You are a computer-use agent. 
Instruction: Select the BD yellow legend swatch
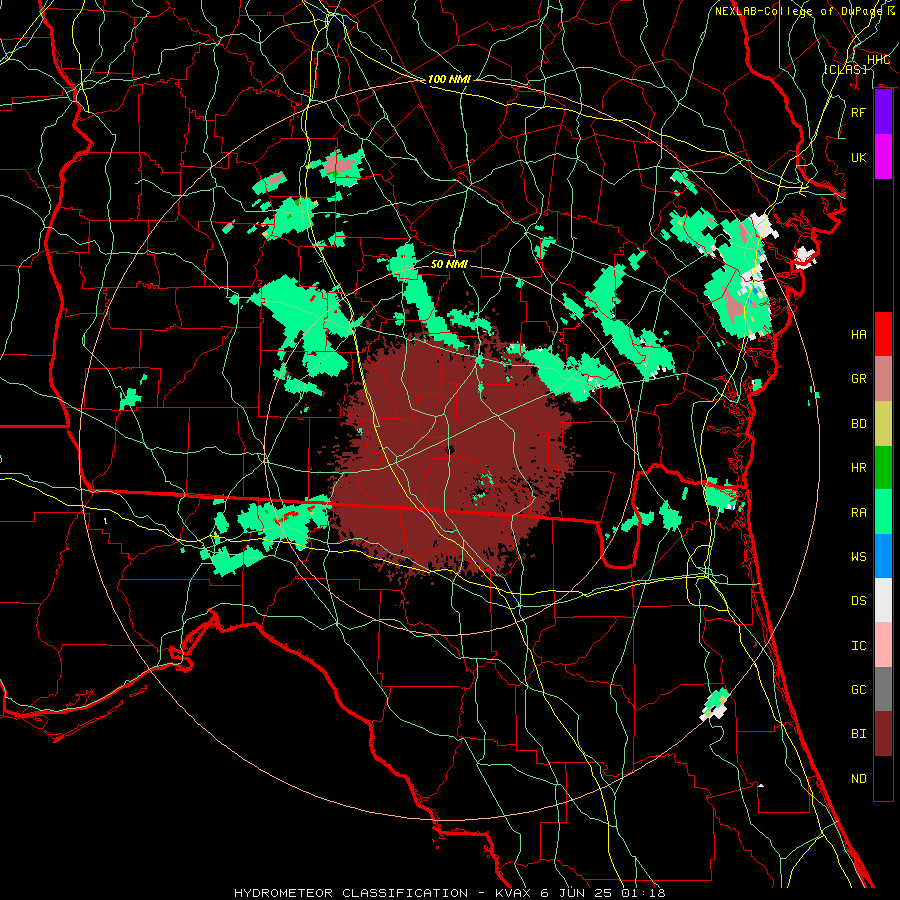(883, 423)
